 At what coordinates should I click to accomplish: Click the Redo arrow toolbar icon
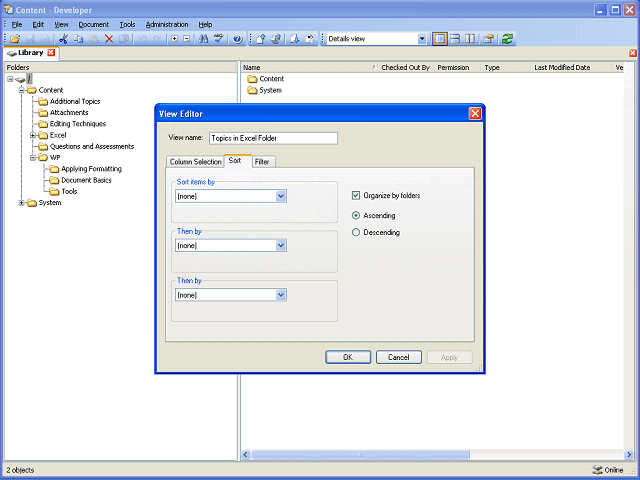157,39
